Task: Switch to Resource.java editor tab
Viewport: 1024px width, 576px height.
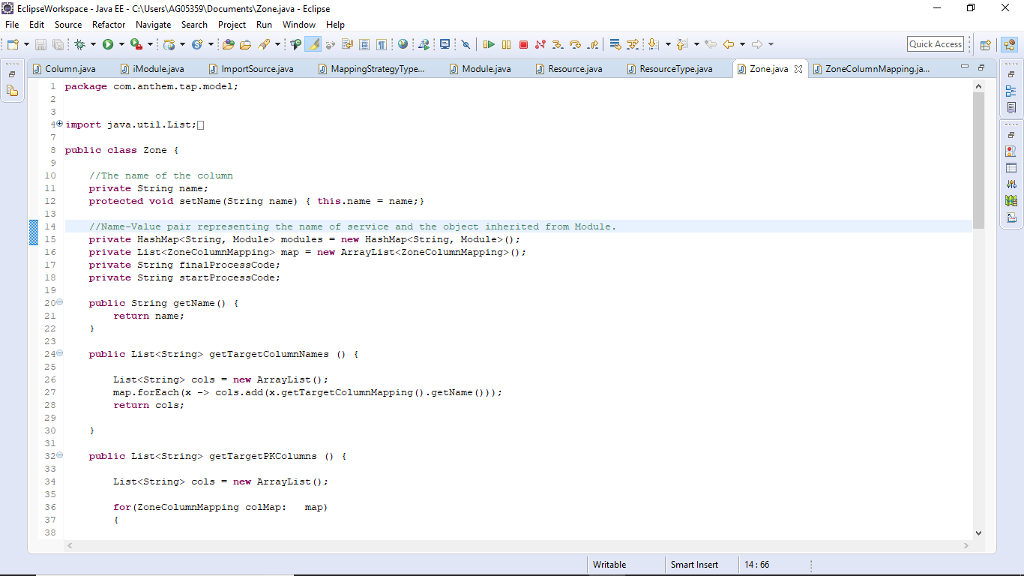Action: pyautogui.click(x=569, y=69)
